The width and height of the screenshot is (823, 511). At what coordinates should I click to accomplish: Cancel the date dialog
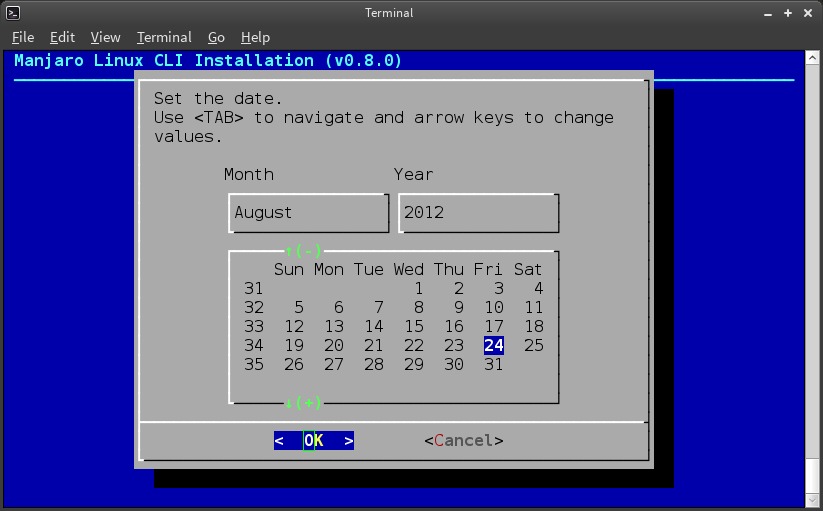pyautogui.click(x=464, y=441)
